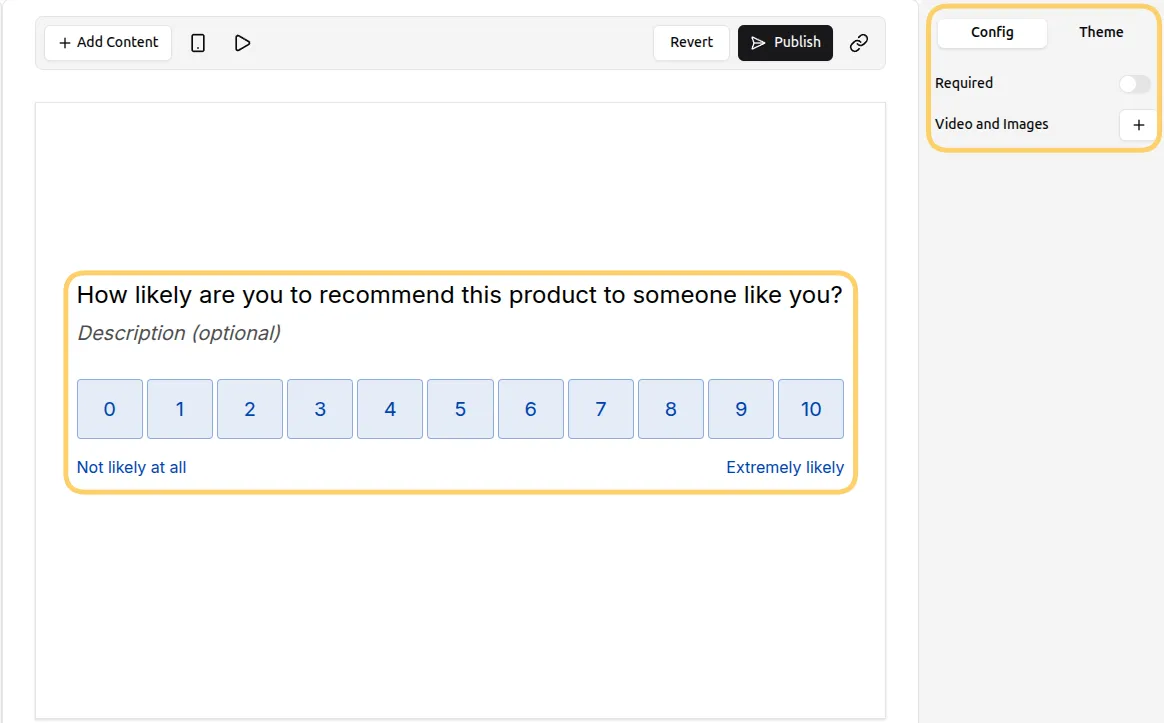Add media via the Video and Images plus icon
Screen dimensions: 1164x723
[1137, 125]
